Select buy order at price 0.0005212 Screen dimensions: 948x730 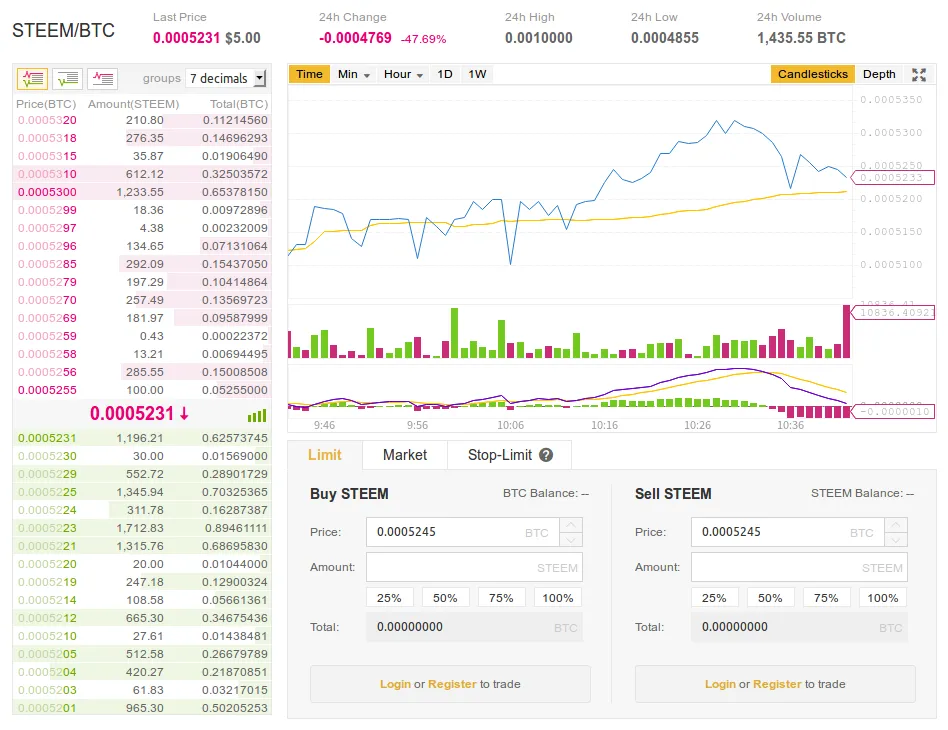coord(142,618)
